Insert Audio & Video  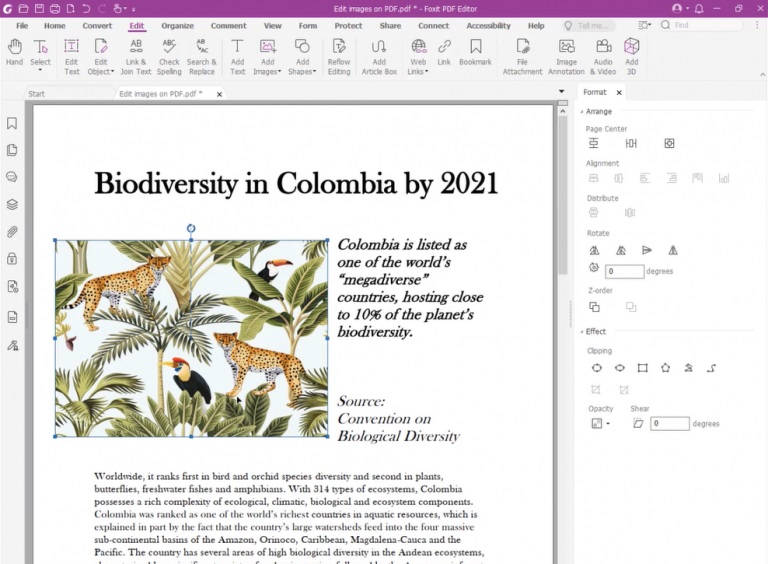click(x=603, y=57)
